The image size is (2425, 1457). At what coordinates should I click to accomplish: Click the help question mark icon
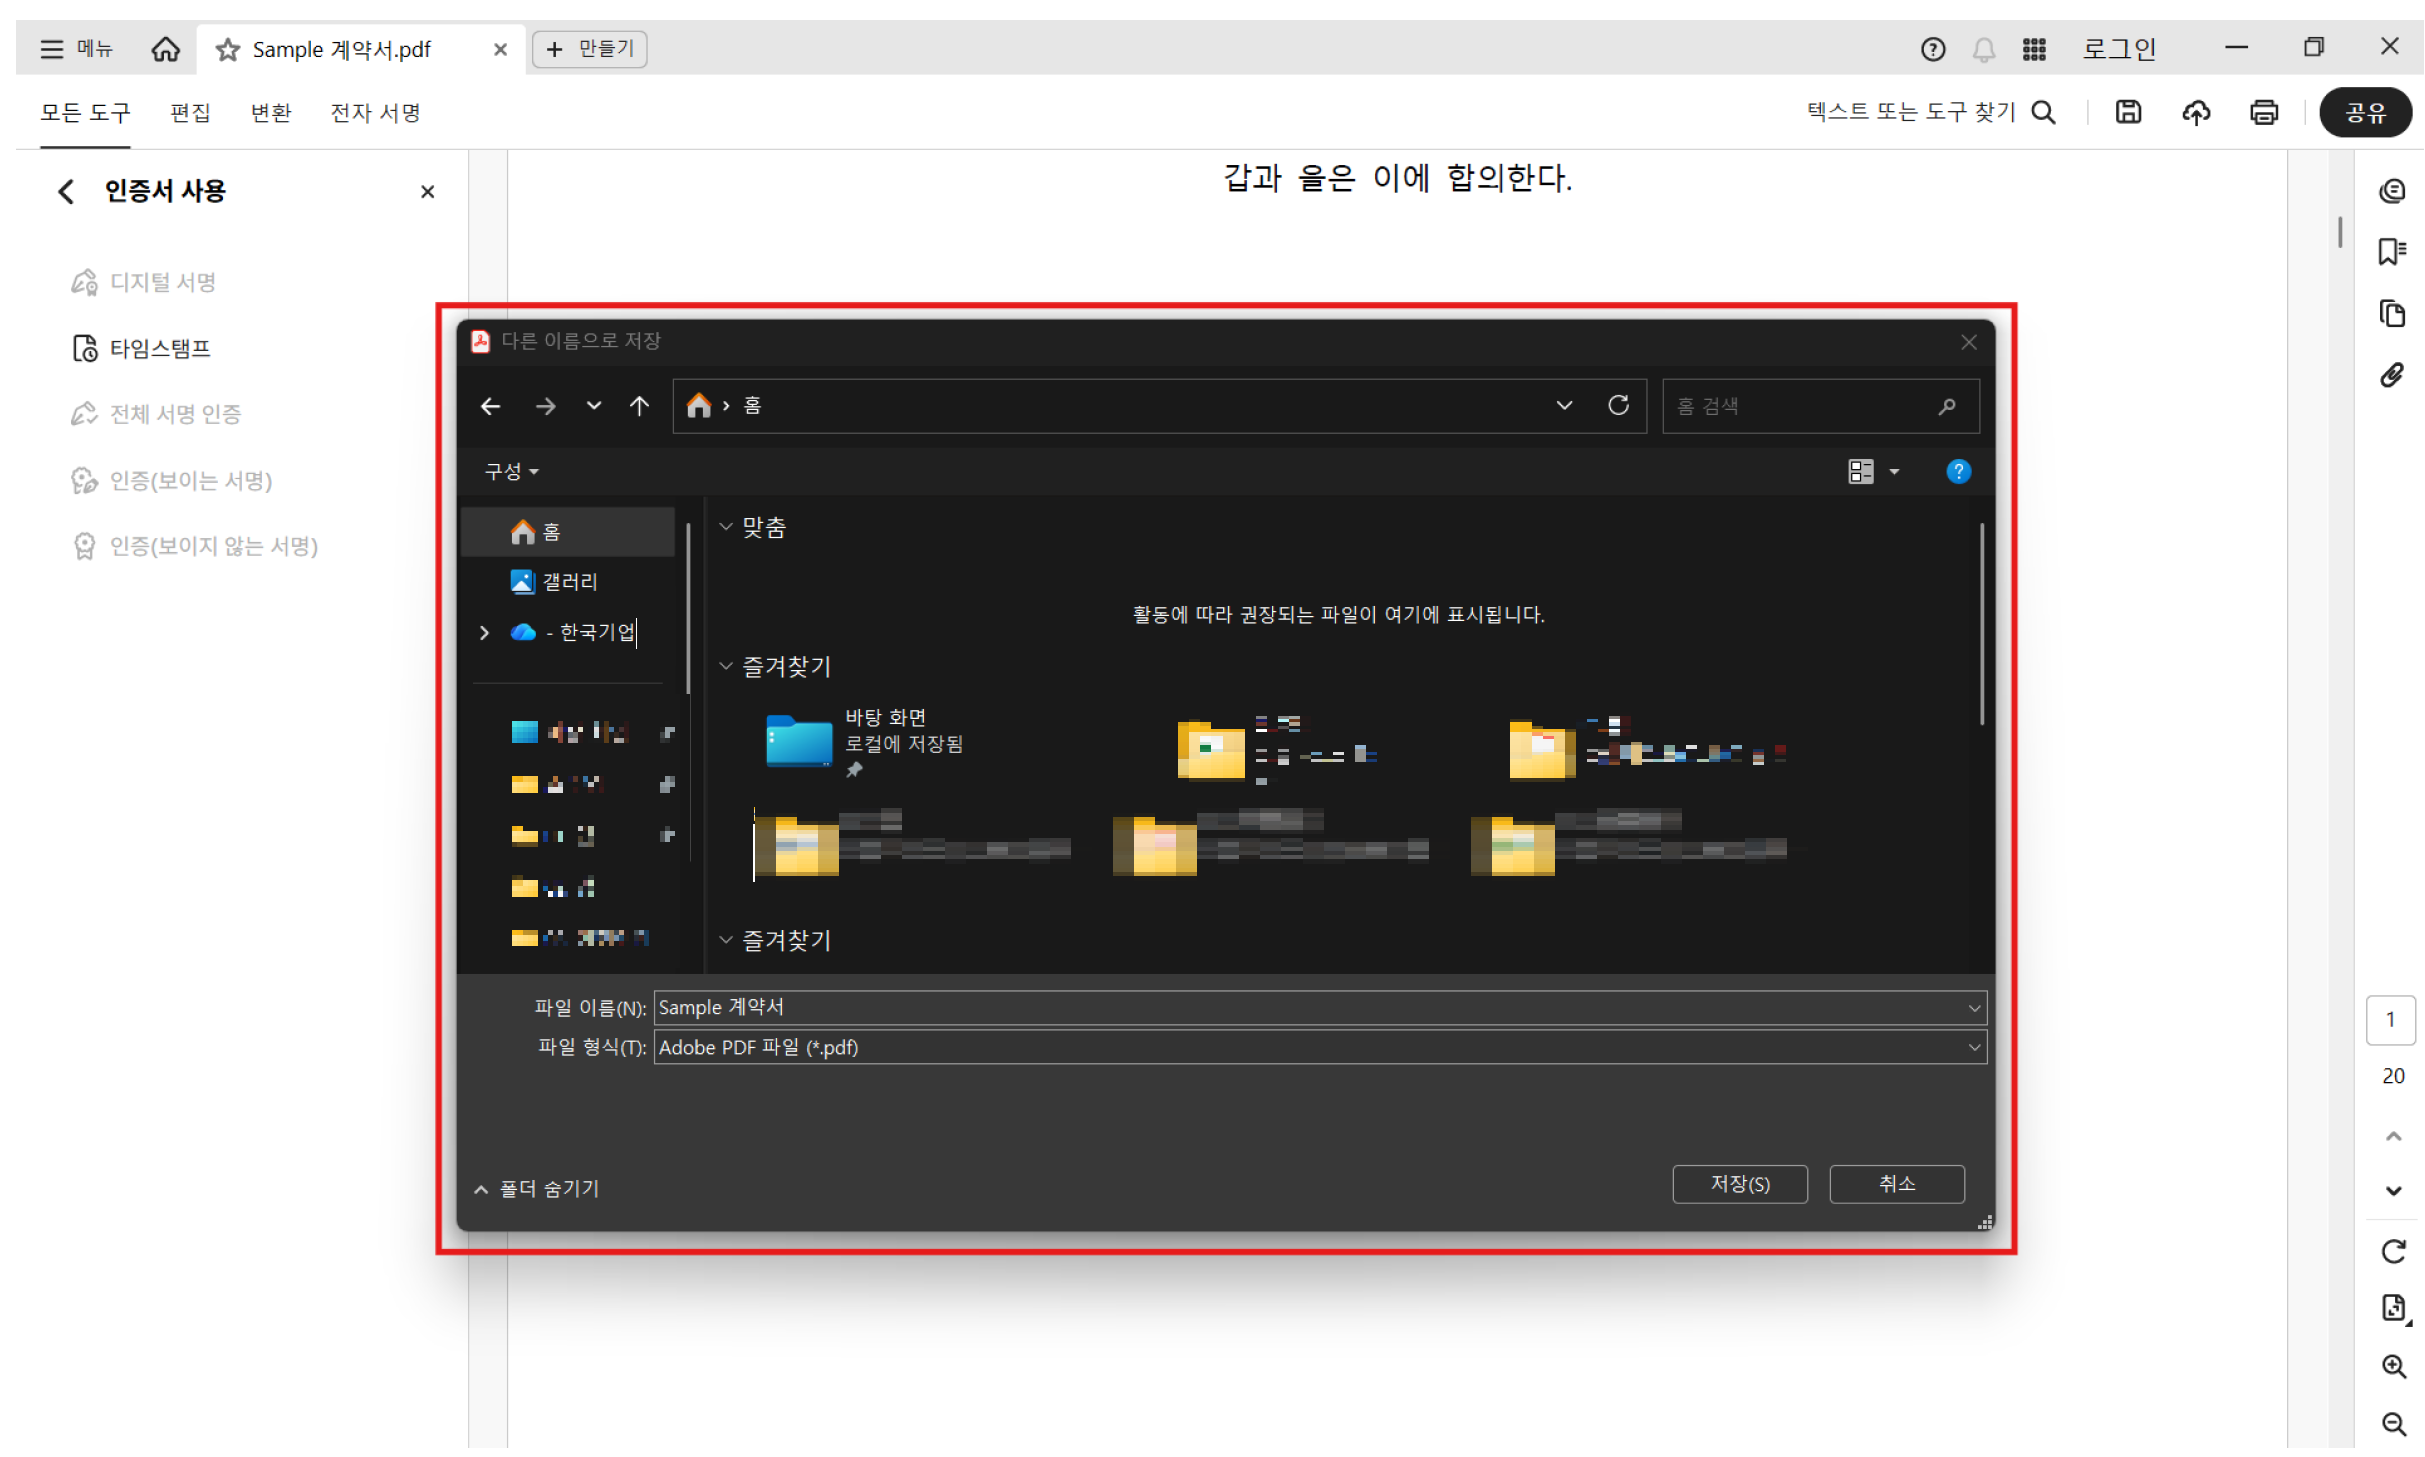pyautogui.click(x=1933, y=49)
